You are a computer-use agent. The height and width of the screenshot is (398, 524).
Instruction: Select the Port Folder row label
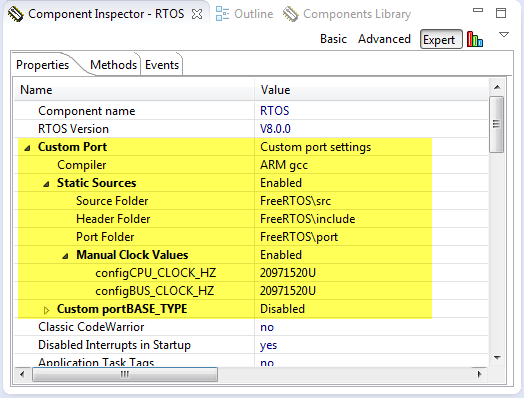click(105, 237)
